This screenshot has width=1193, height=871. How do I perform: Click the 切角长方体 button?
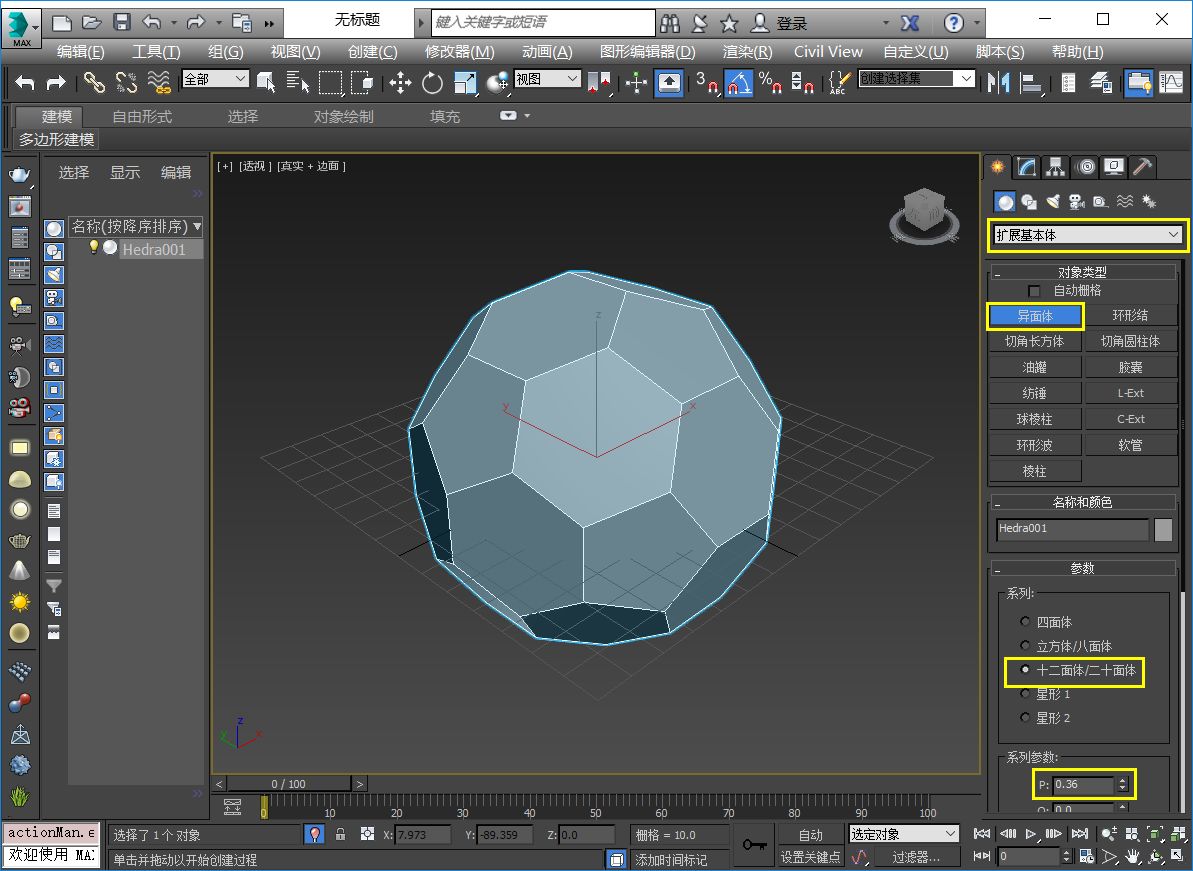(1035, 342)
